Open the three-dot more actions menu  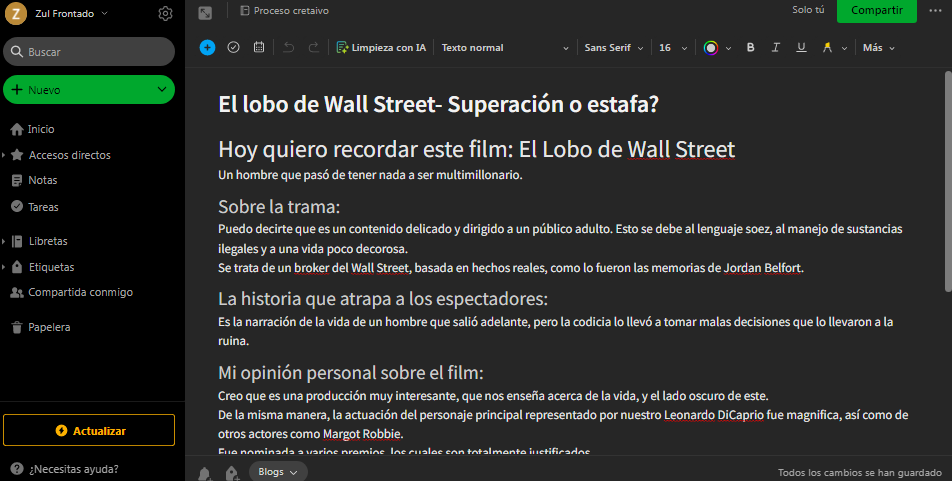click(x=935, y=10)
